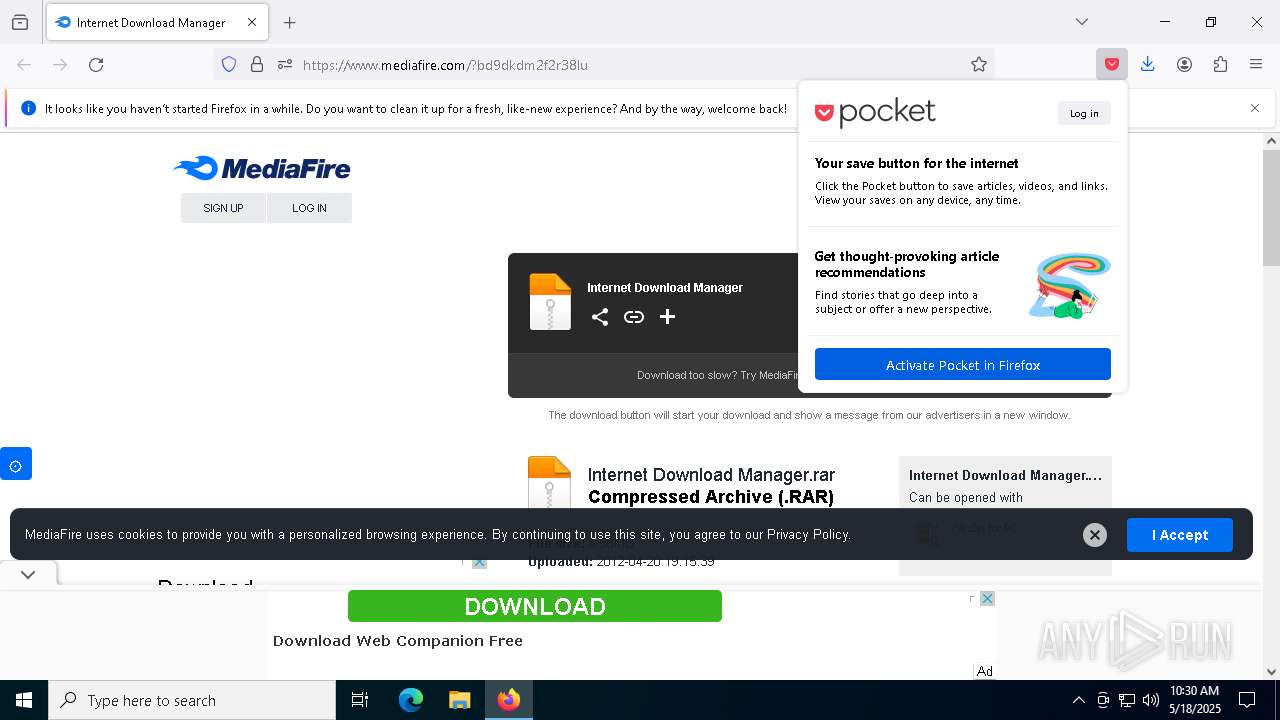Click the MediaFire logo
The image size is (1280, 720).
click(x=262, y=168)
